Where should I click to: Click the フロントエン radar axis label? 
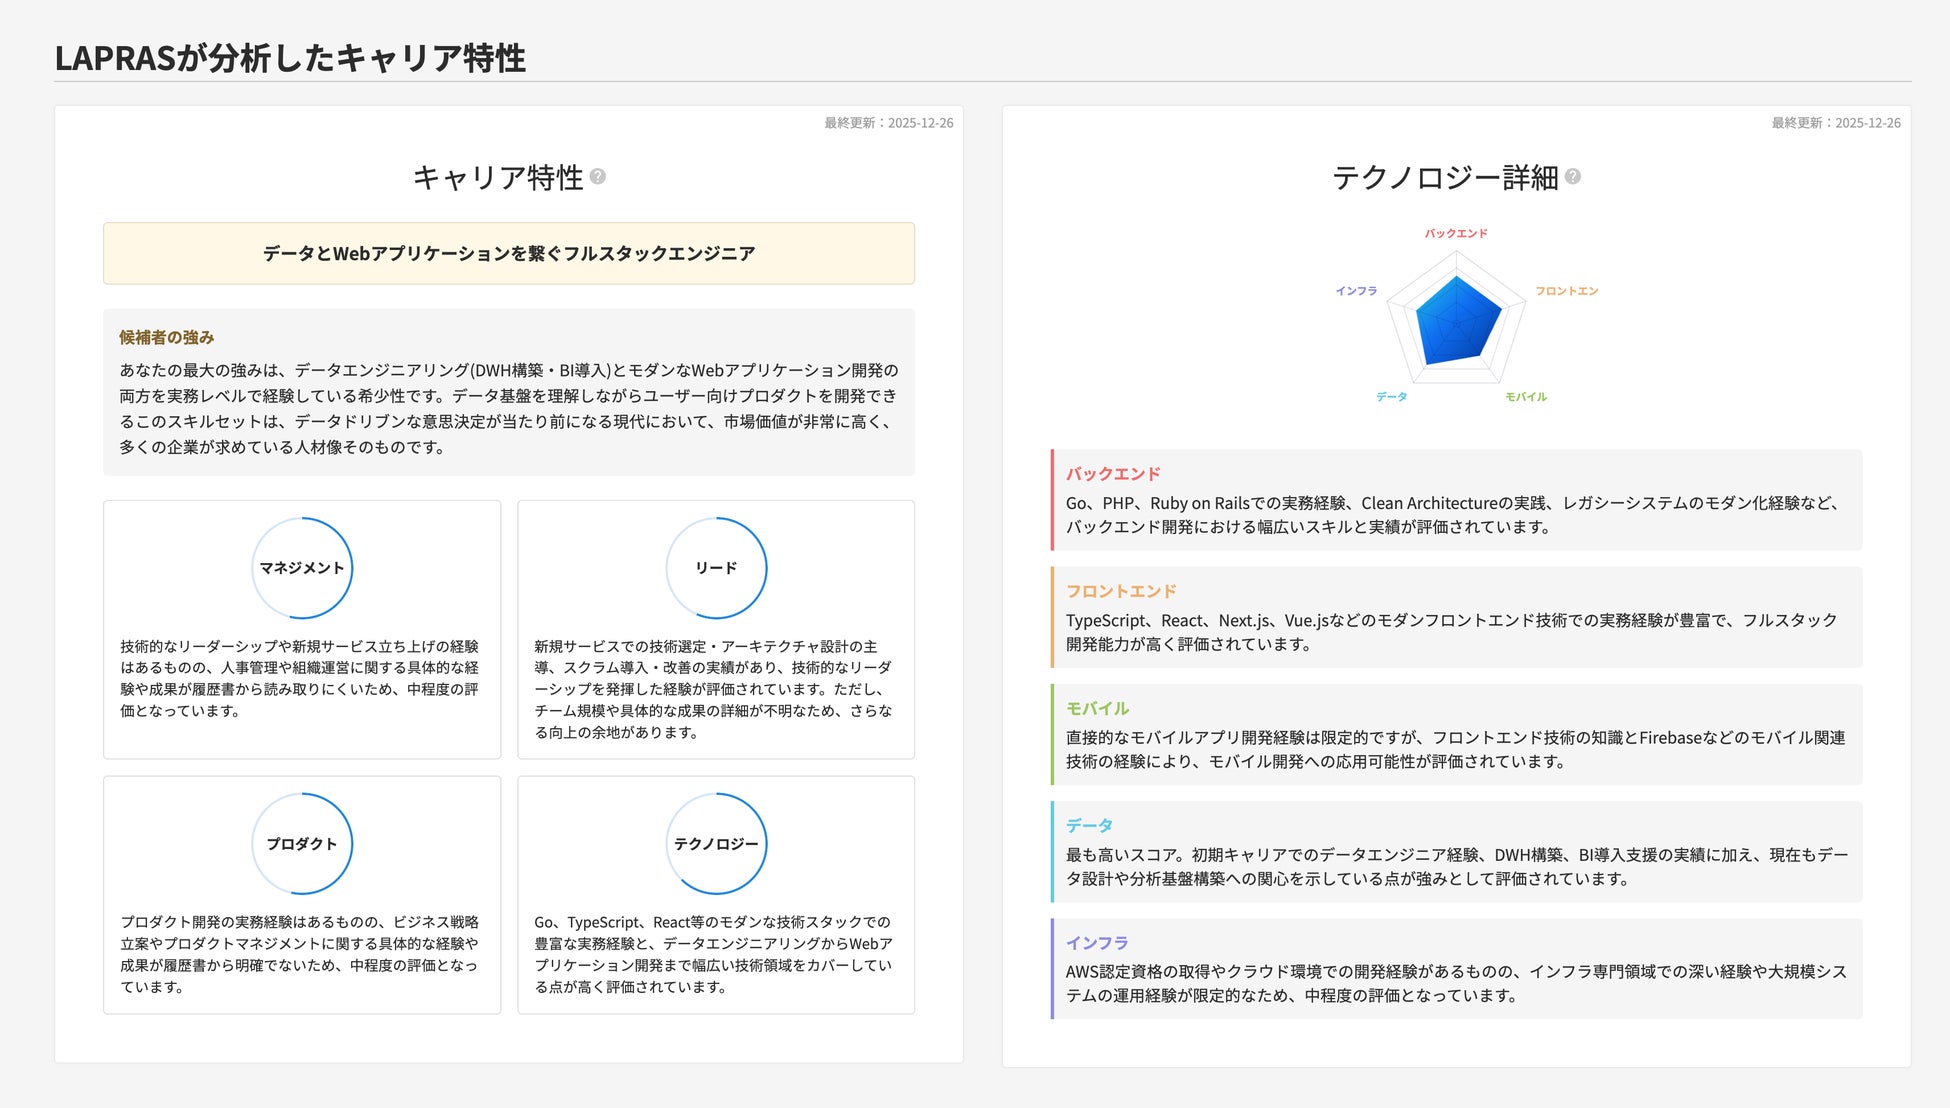pos(1566,291)
